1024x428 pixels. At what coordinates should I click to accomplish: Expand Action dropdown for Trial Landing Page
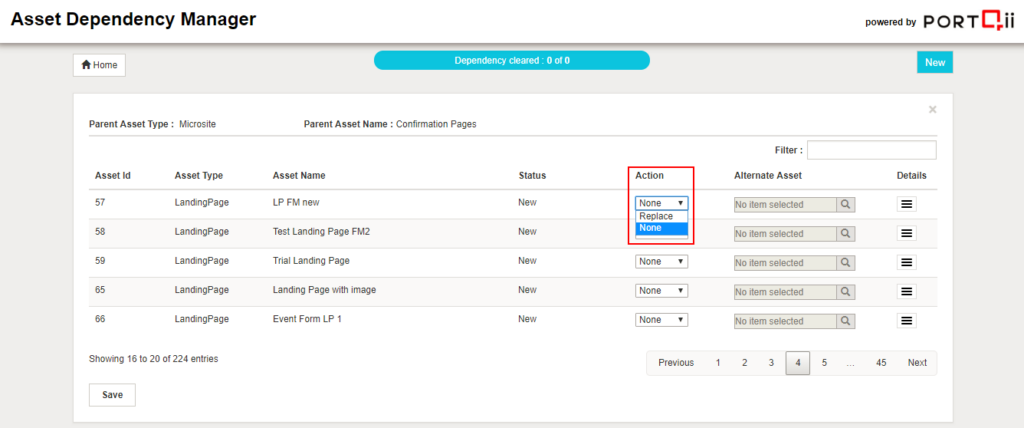pos(661,262)
